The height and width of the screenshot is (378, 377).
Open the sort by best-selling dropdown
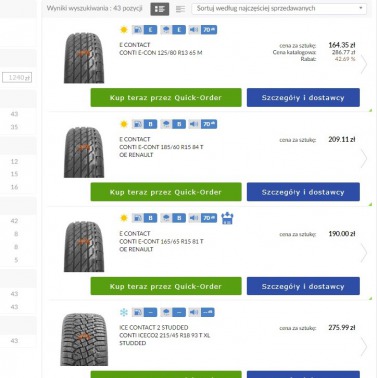tap(279, 9)
